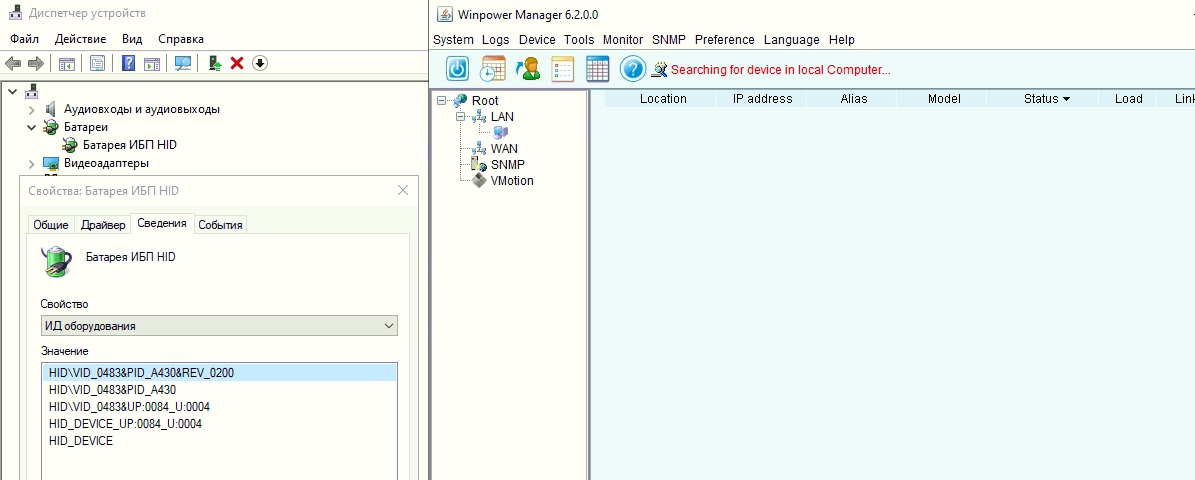The width and height of the screenshot is (1195, 480).
Task: Collapse the Батареи tree node
Action: click(x=32, y=127)
